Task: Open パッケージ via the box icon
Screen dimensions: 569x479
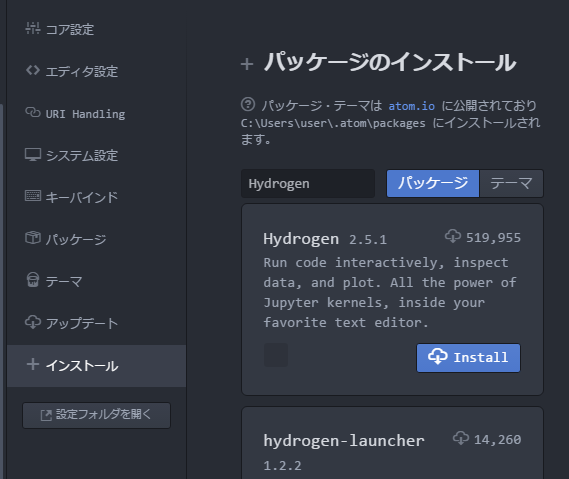Action: [33, 238]
